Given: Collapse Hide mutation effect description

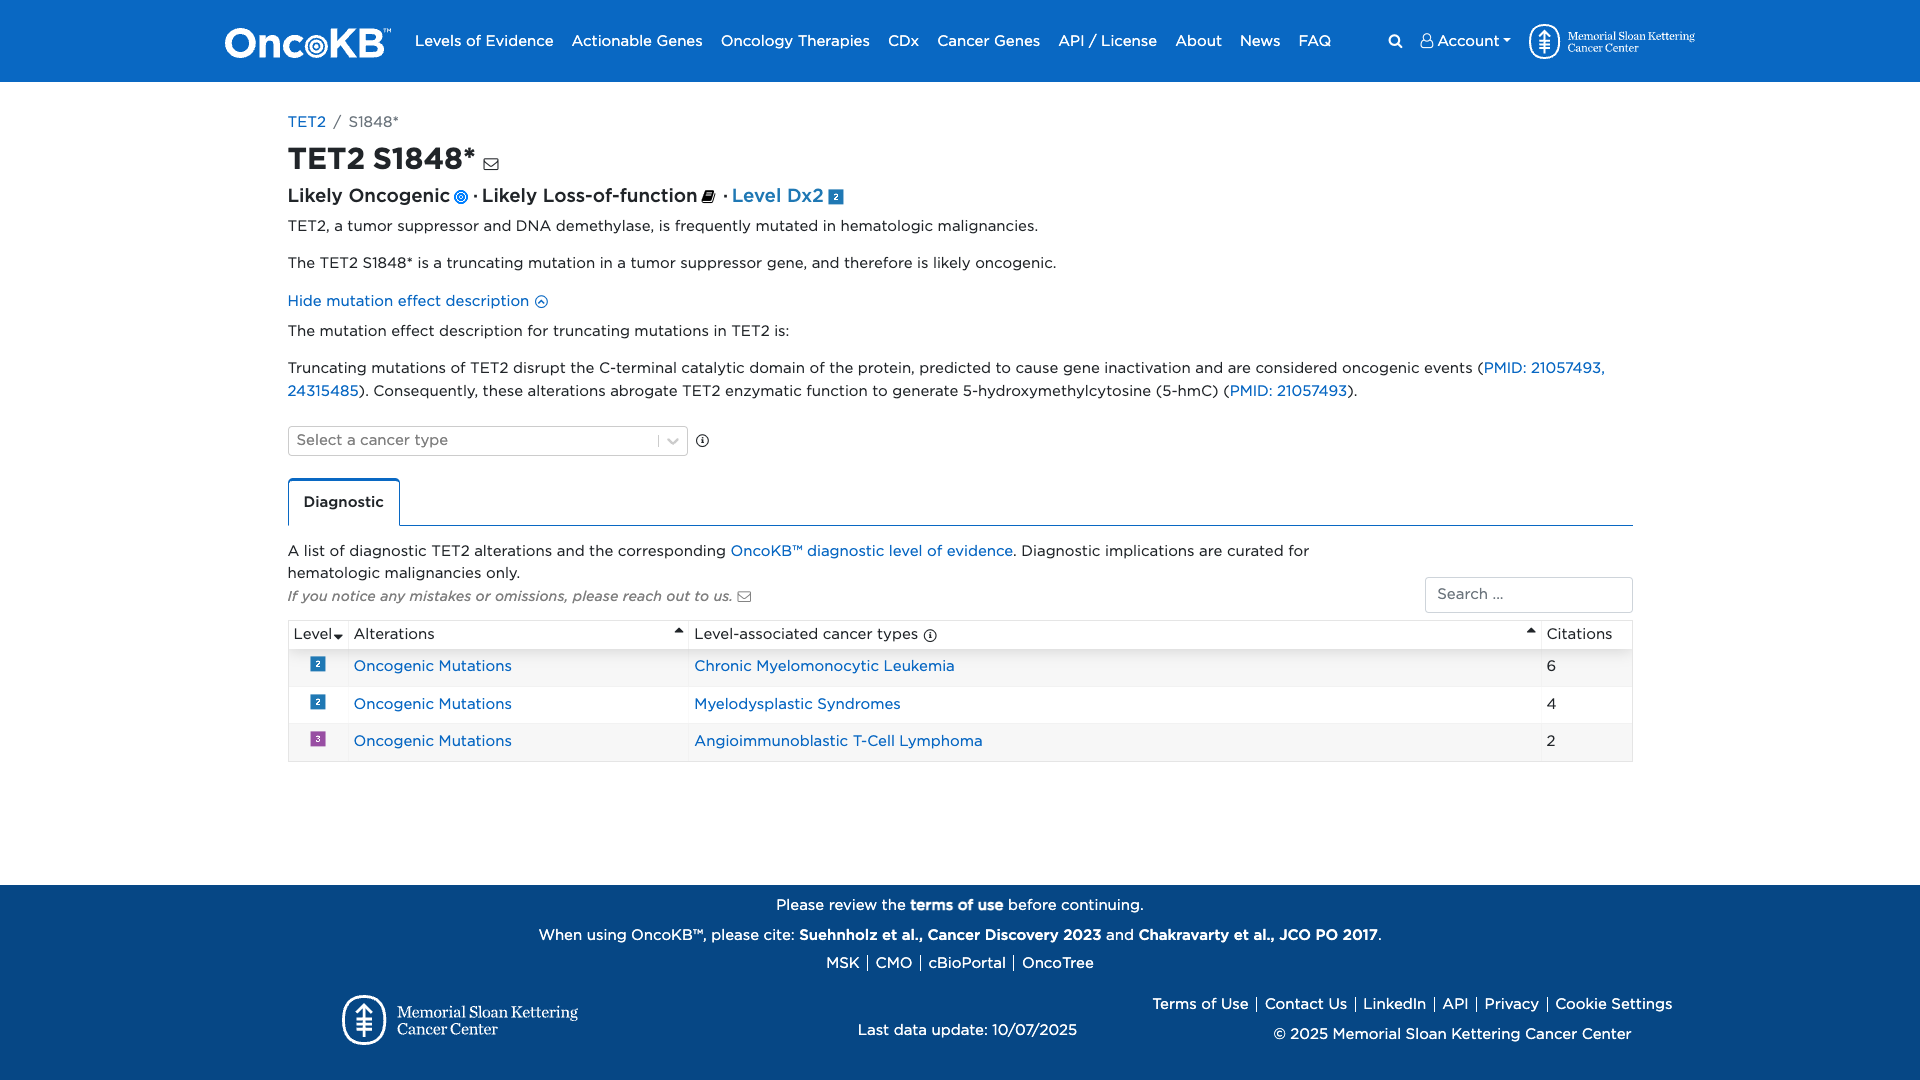Looking at the screenshot, I should pyautogui.click(x=417, y=301).
